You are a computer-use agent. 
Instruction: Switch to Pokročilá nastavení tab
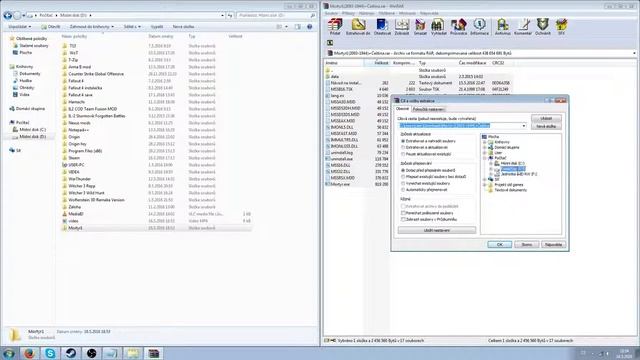tap(428, 109)
